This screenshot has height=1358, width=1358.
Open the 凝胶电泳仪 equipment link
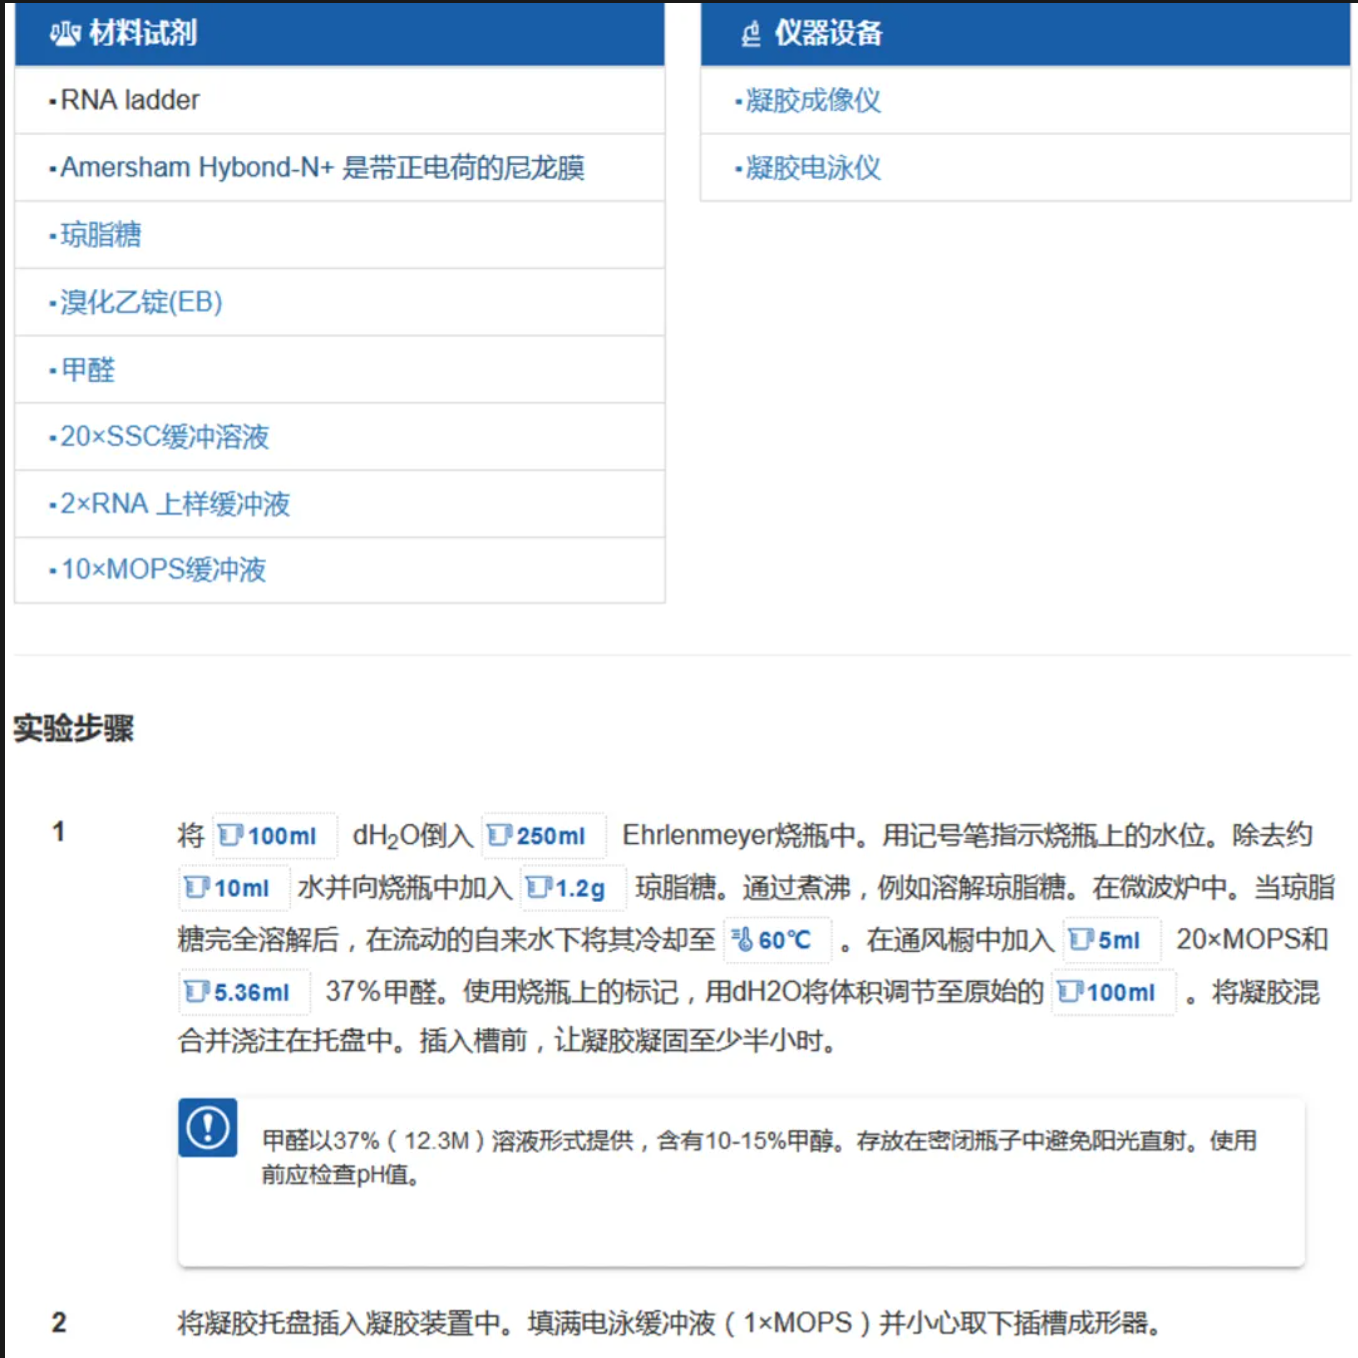point(813,167)
